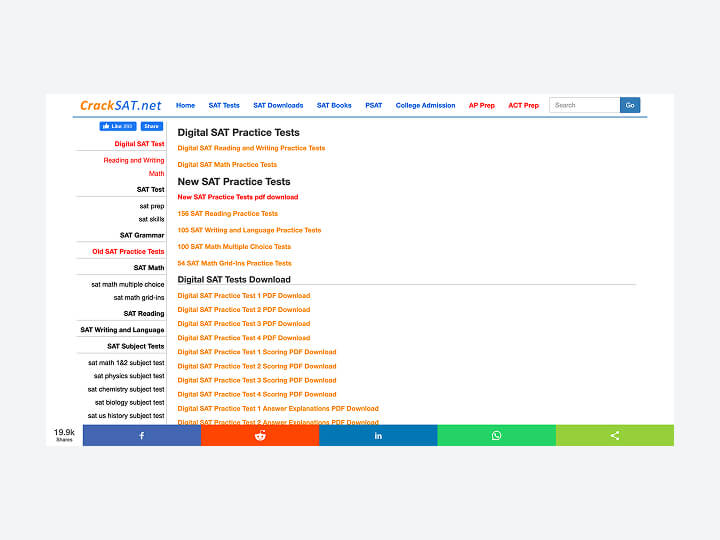Open Digital SAT Reading and Writing Practice Tests

[x=251, y=148]
